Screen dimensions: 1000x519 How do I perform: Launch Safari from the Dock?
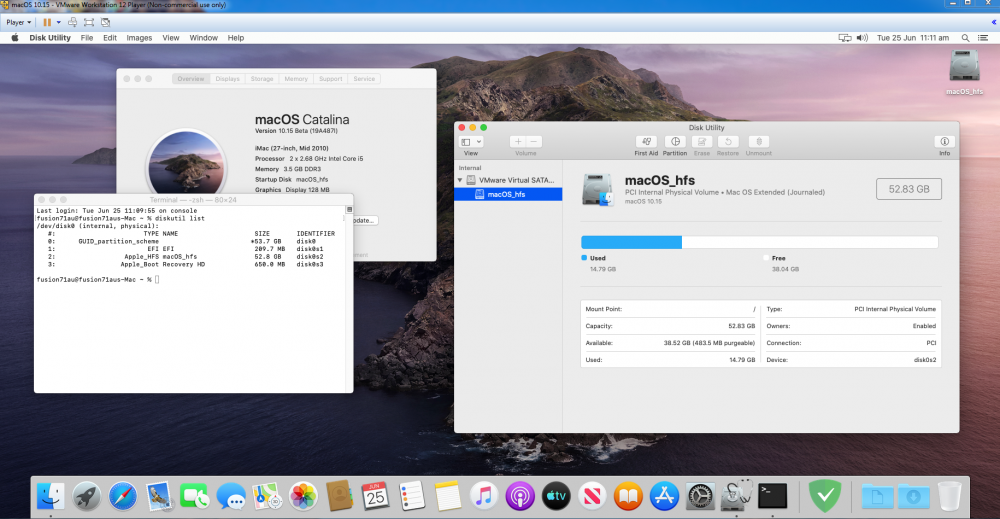[x=122, y=495]
